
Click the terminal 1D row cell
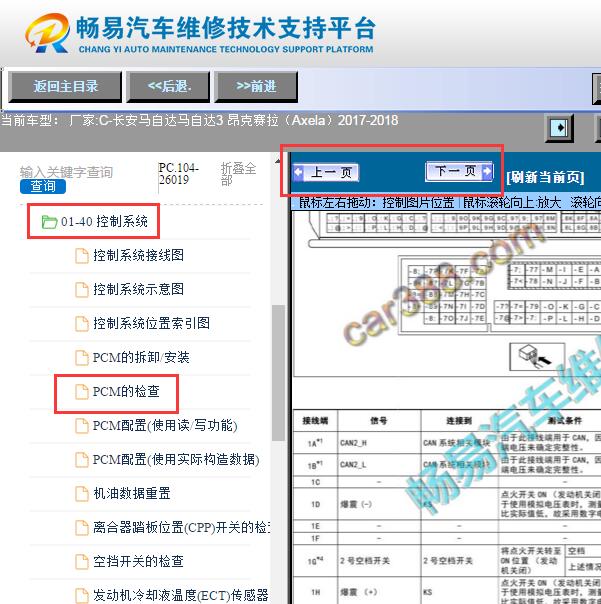pyautogui.click(x=316, y=504)
